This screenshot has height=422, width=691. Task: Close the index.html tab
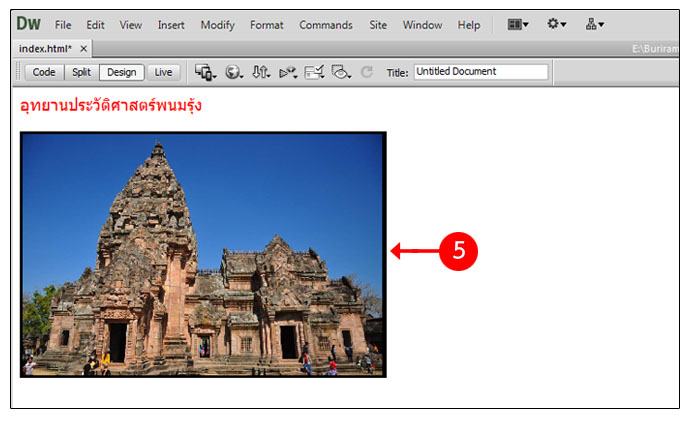coord(84,48)
